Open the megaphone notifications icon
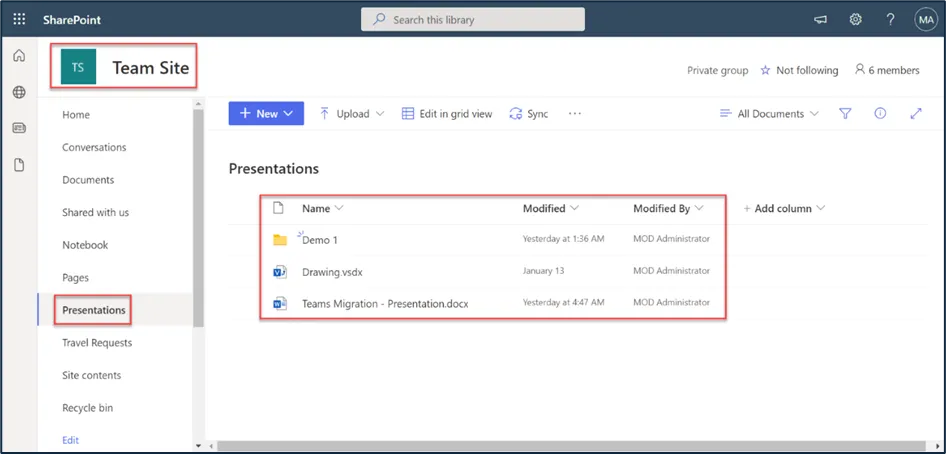This screenshot has height=454, width=946. coord(821,19)
